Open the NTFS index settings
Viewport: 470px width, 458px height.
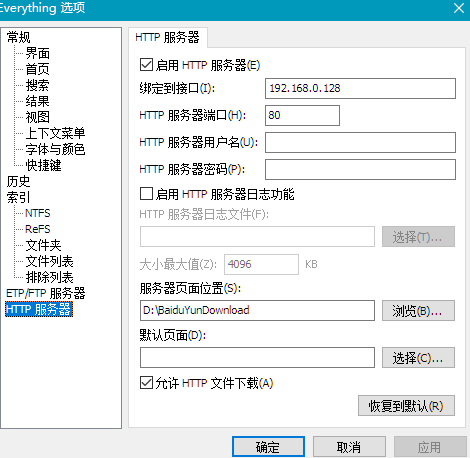click(x=38, y=213)
